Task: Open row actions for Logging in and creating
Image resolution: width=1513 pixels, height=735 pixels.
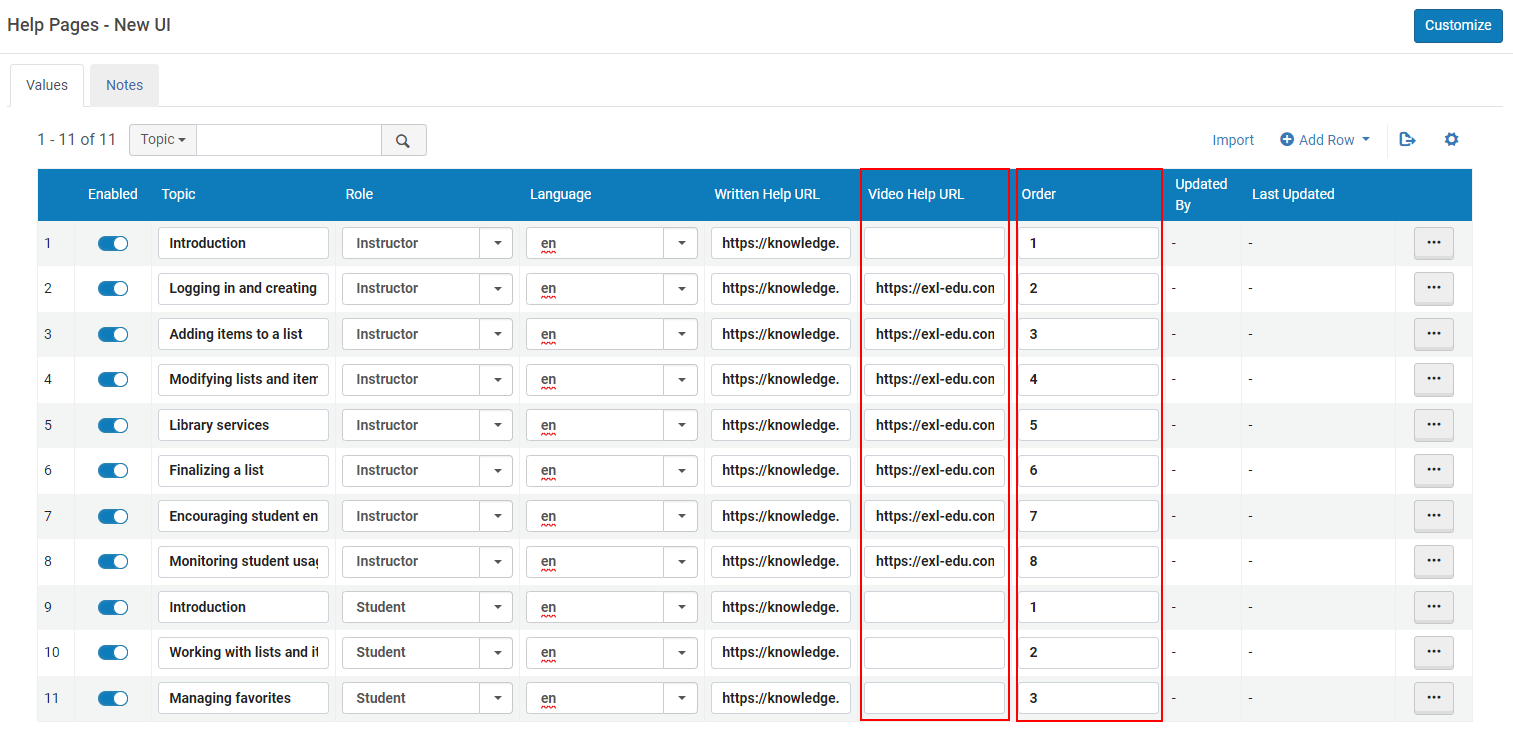Action: coord(1433,289)
